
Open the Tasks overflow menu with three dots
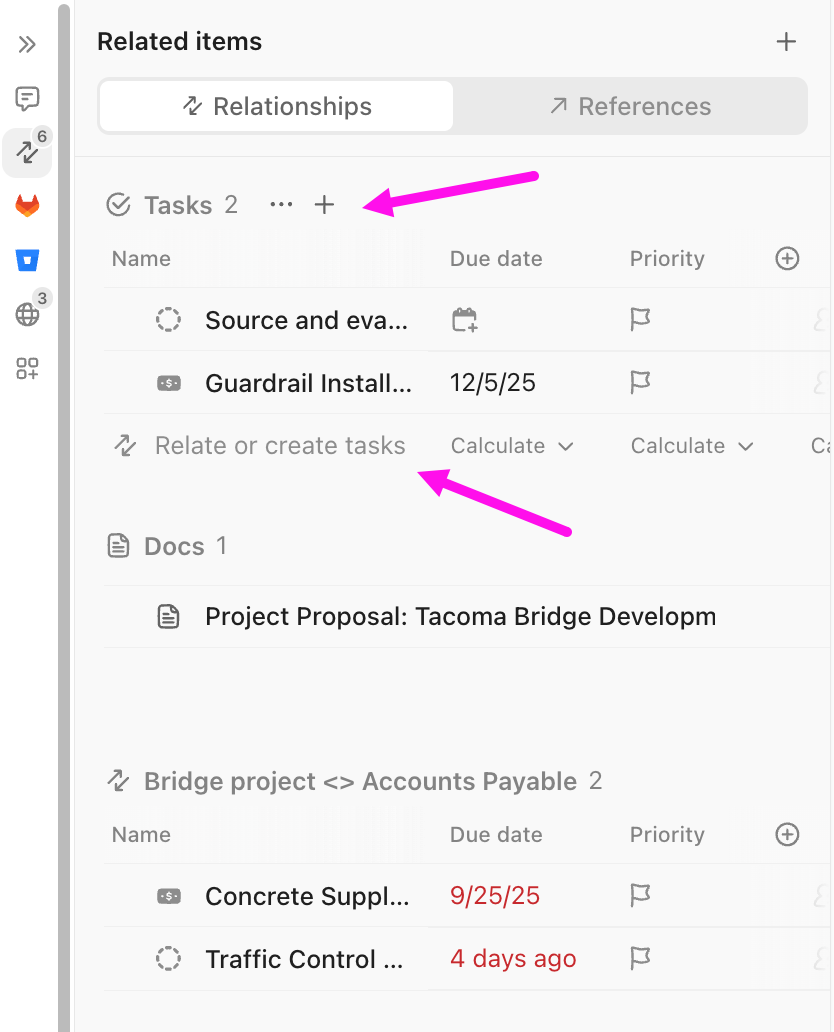click(x=280, y=204)
